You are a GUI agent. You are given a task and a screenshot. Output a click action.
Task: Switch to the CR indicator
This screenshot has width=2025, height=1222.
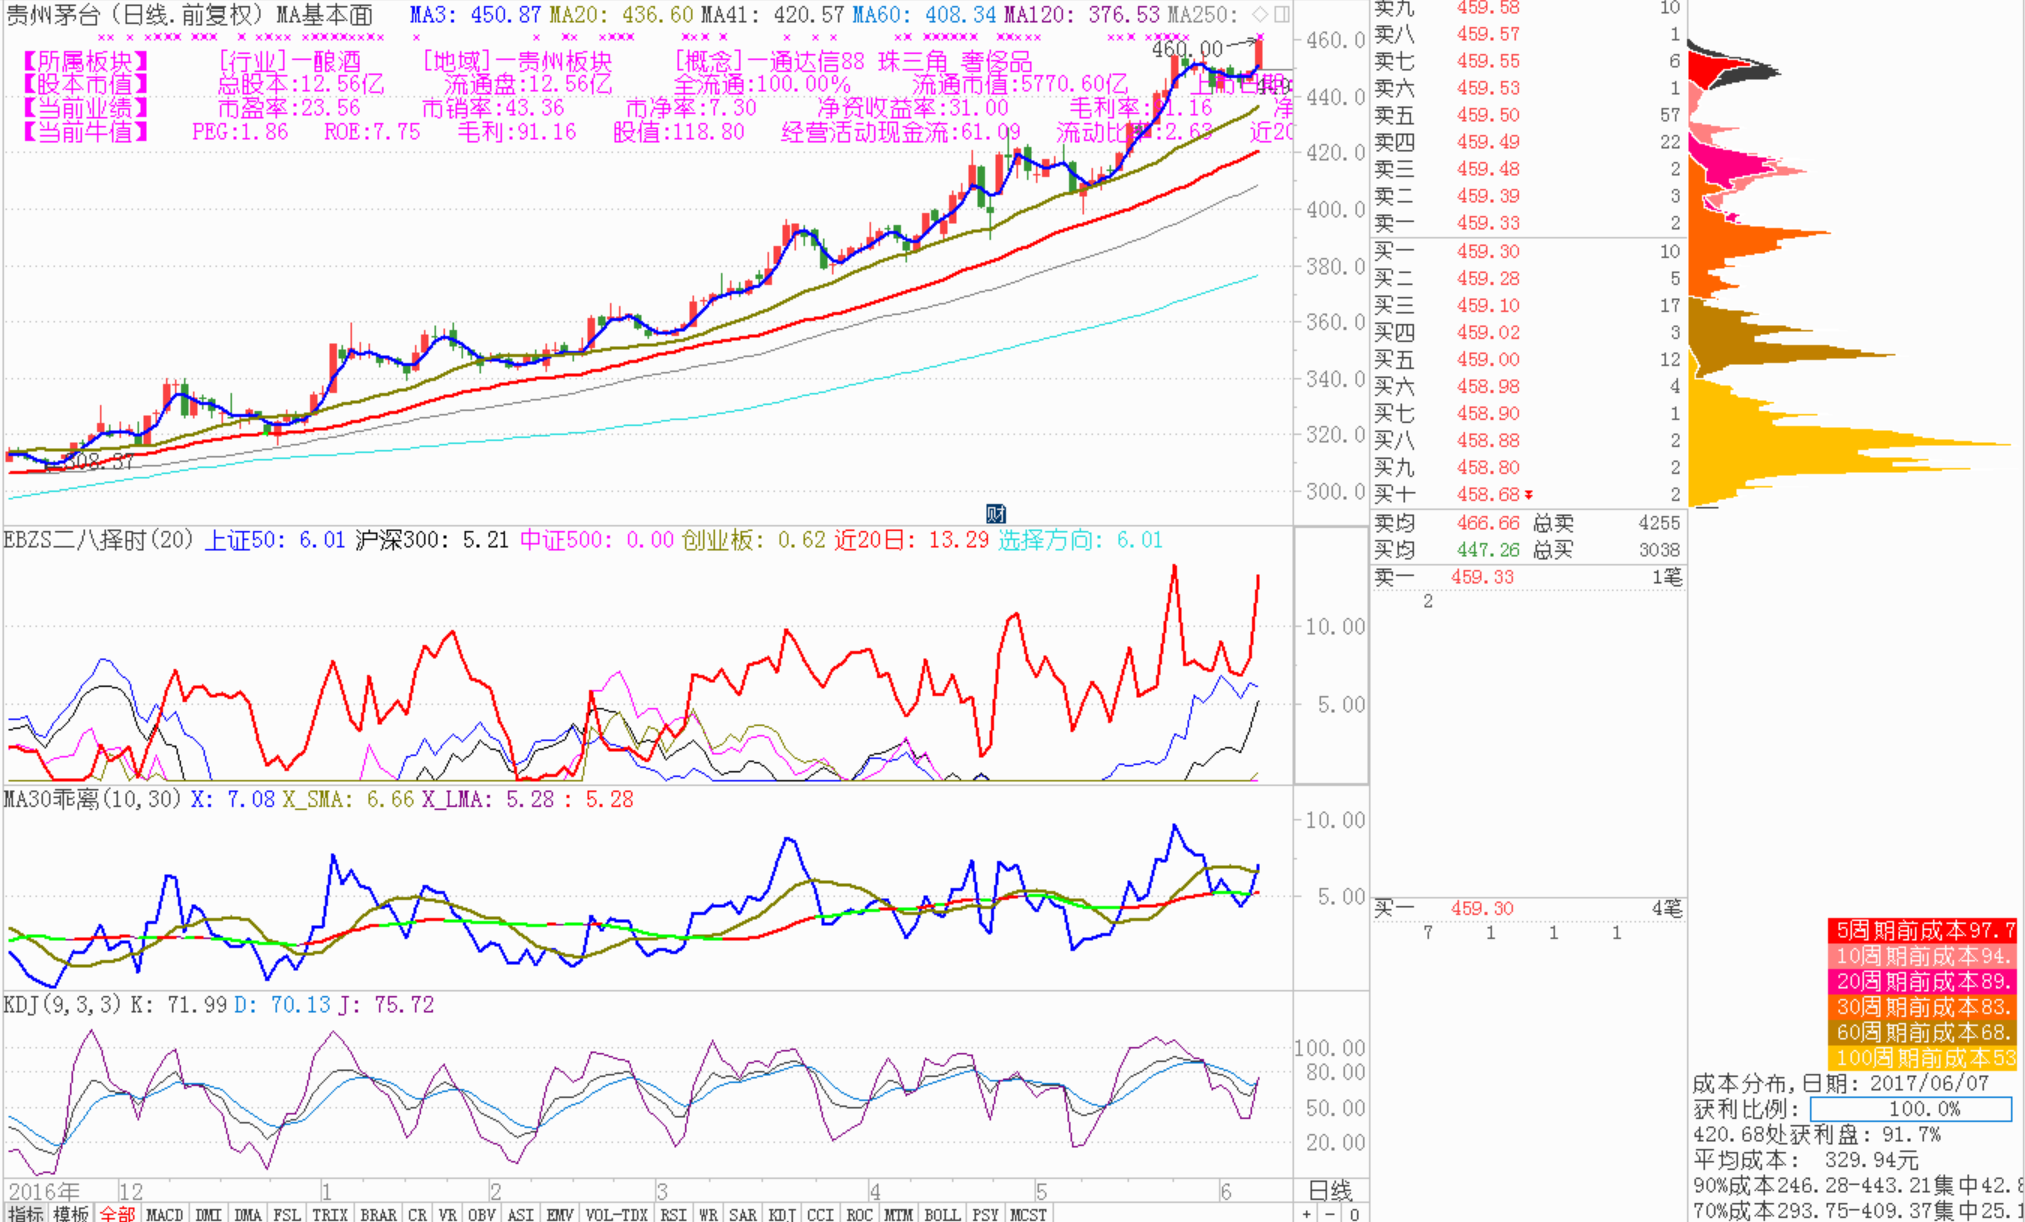(417, 1214)
